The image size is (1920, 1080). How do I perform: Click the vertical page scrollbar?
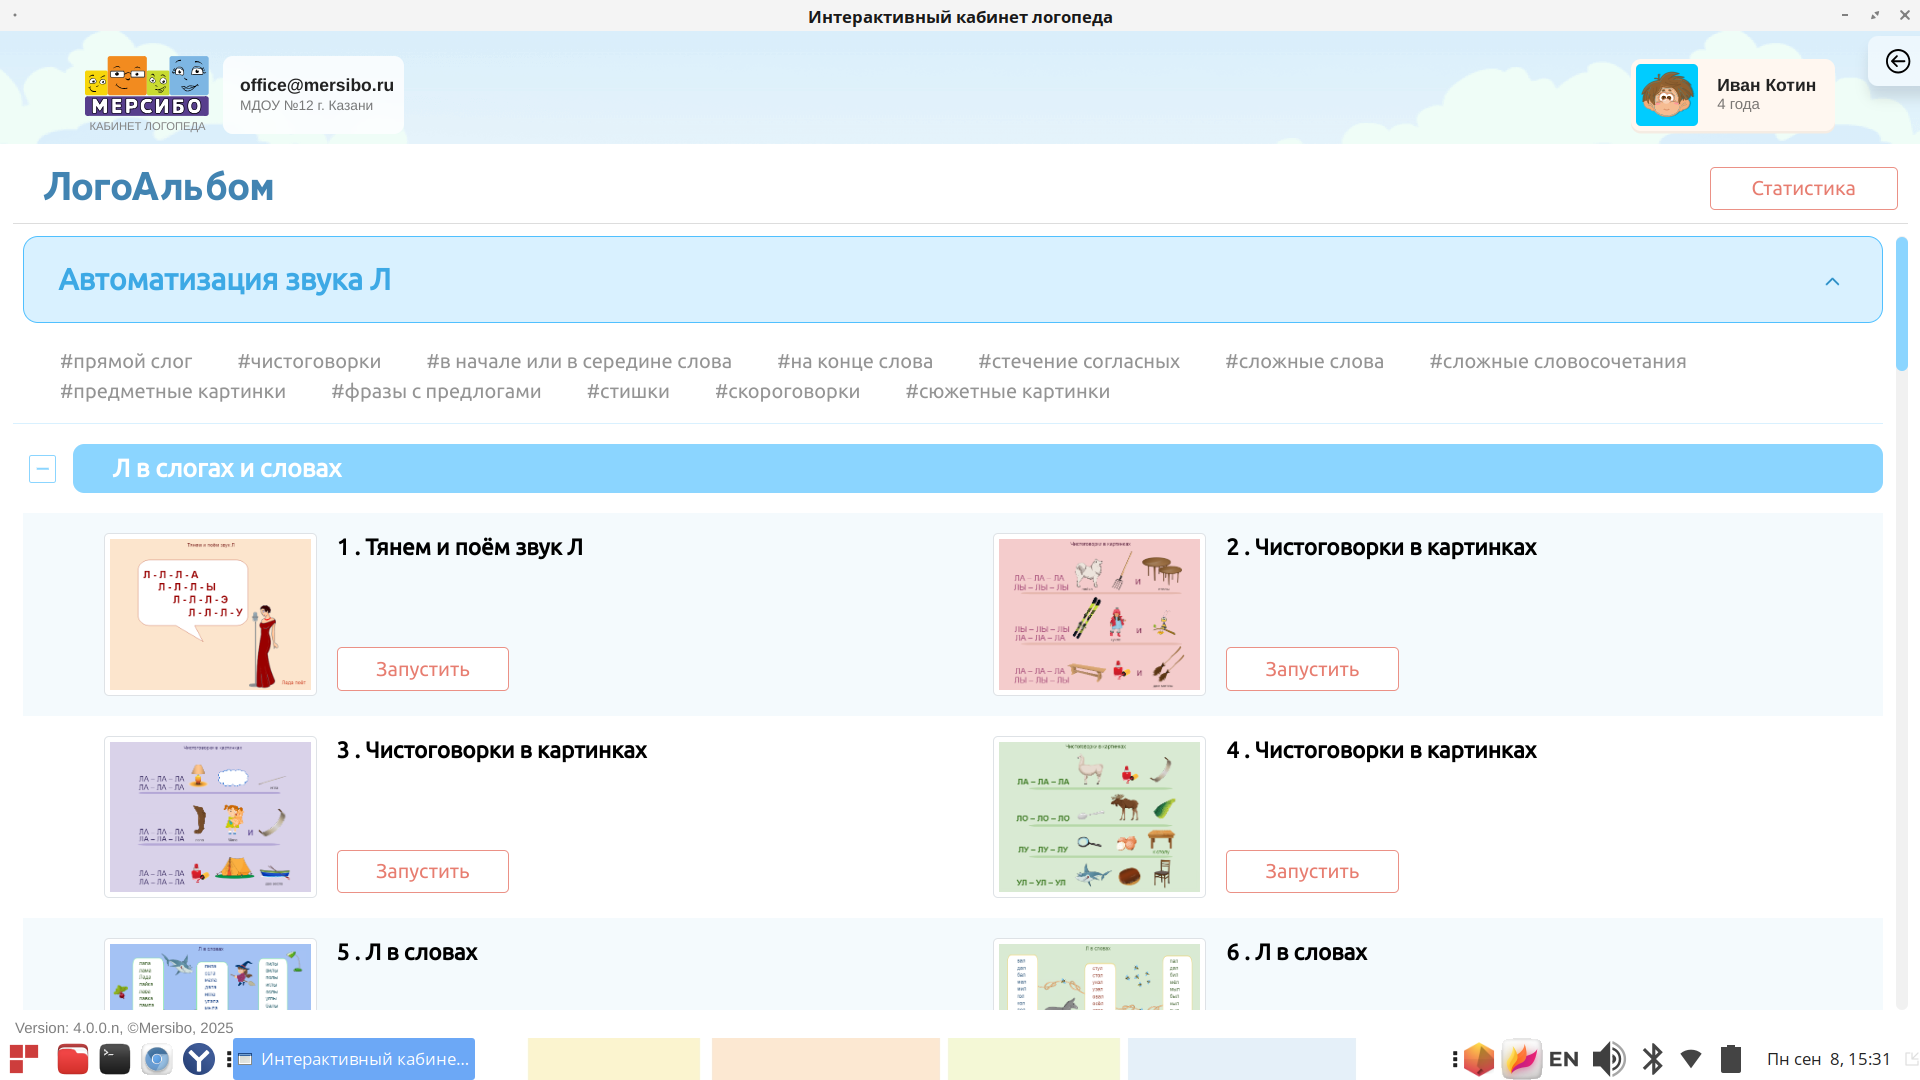coord(1901,305)
